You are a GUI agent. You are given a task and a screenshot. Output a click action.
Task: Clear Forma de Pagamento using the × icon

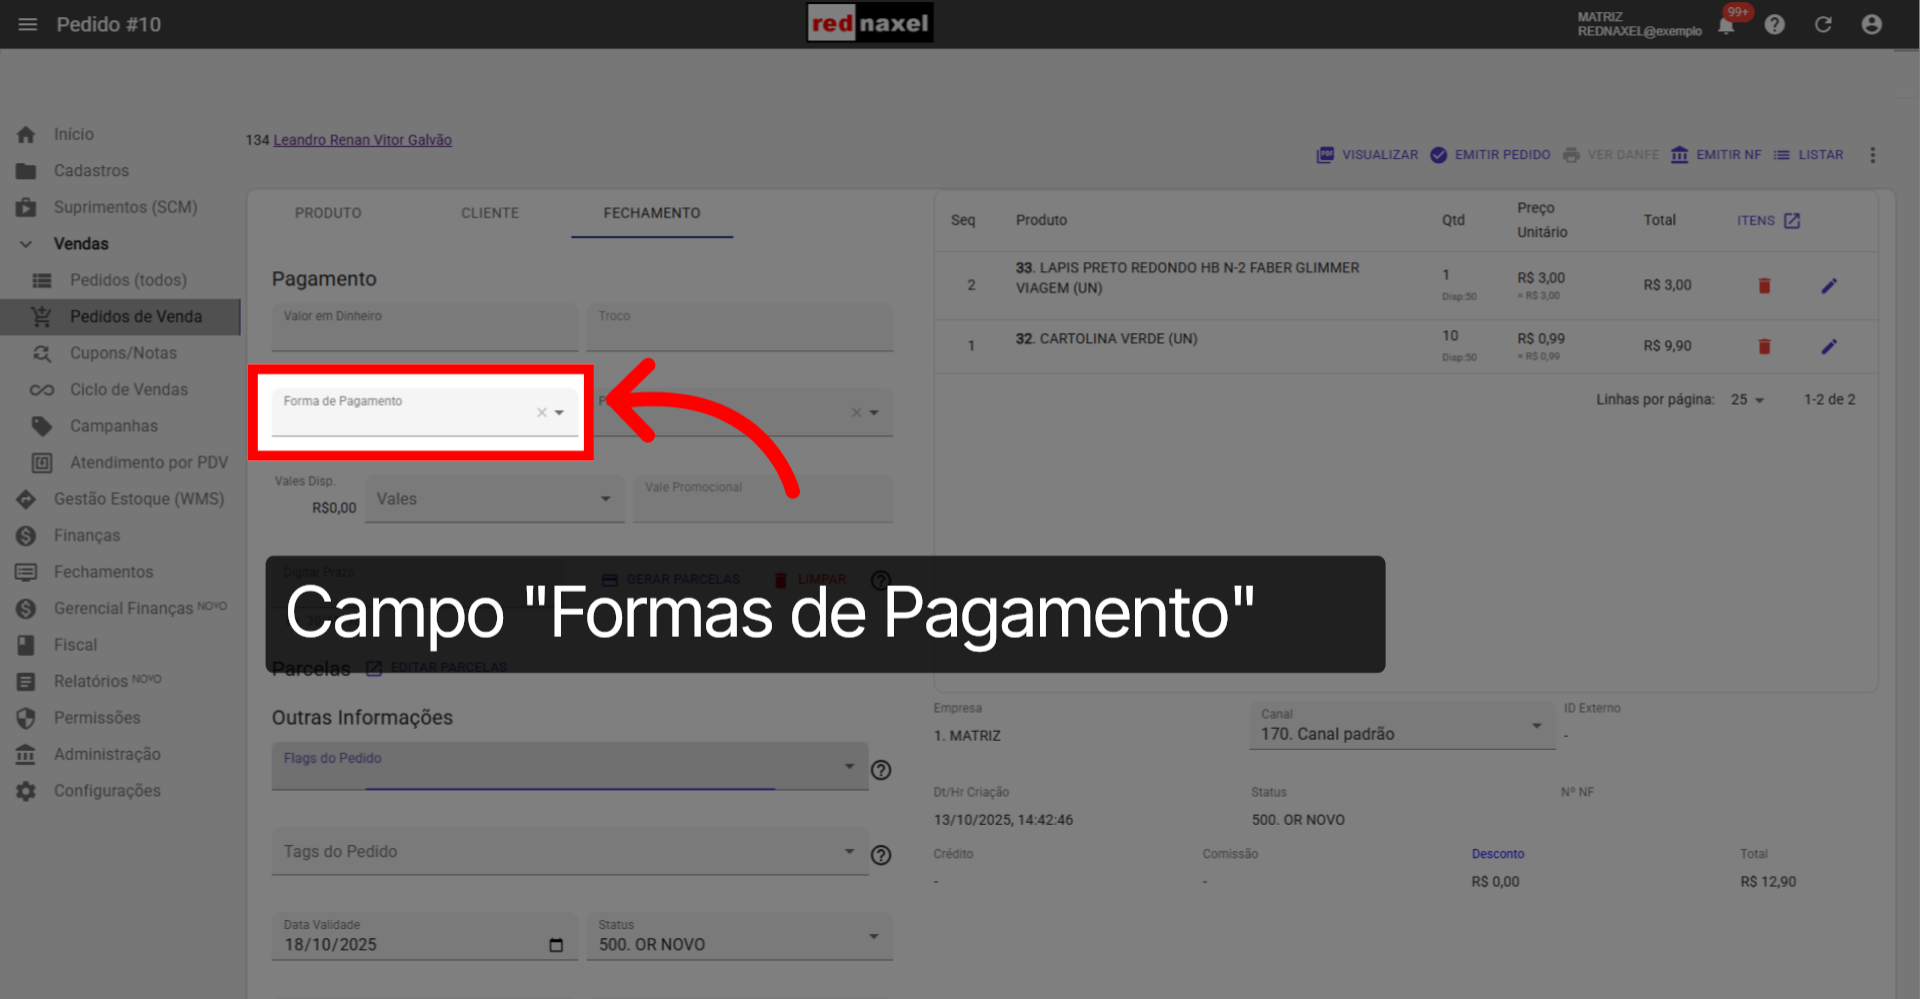541,411
